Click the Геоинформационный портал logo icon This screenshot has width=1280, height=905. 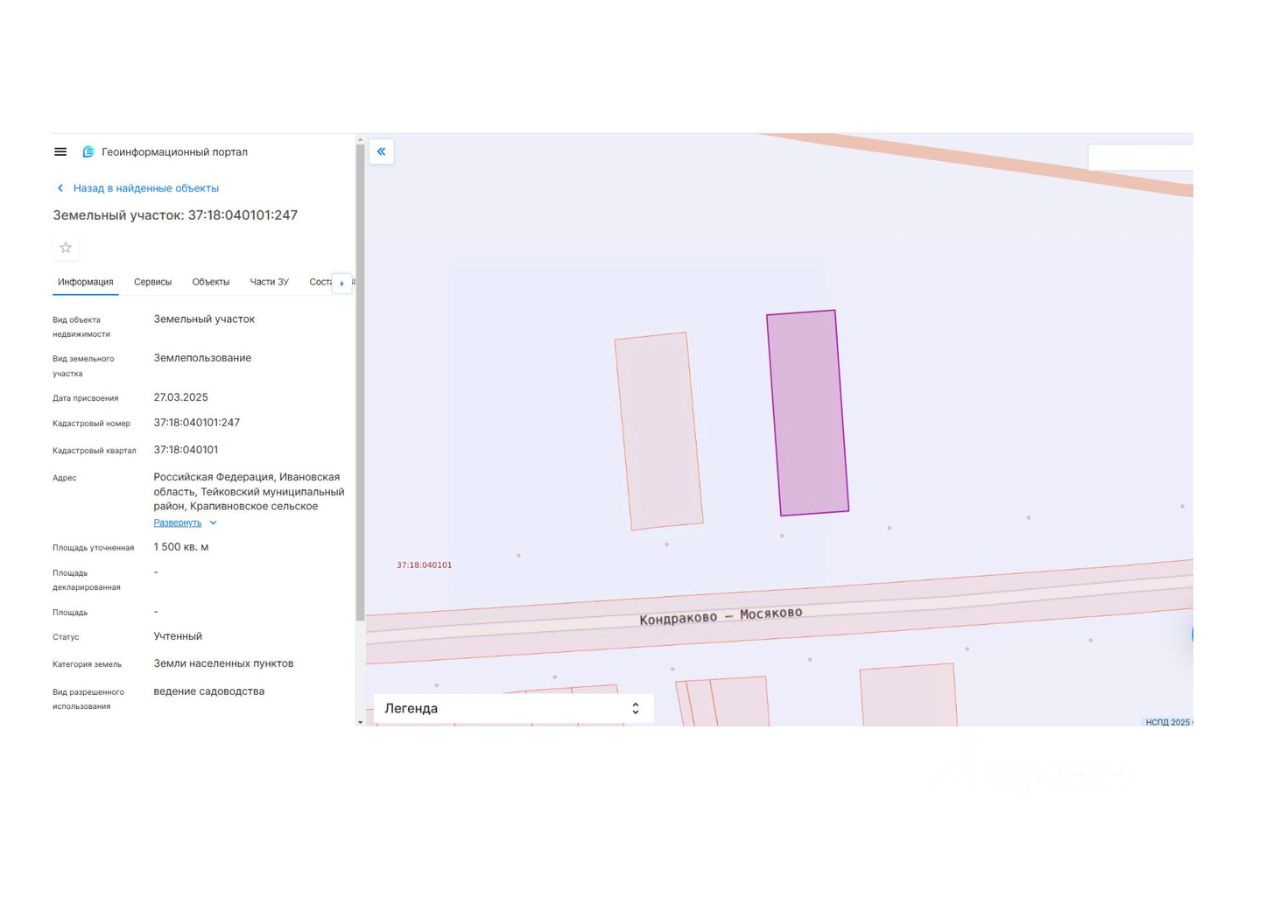(88, 152)
